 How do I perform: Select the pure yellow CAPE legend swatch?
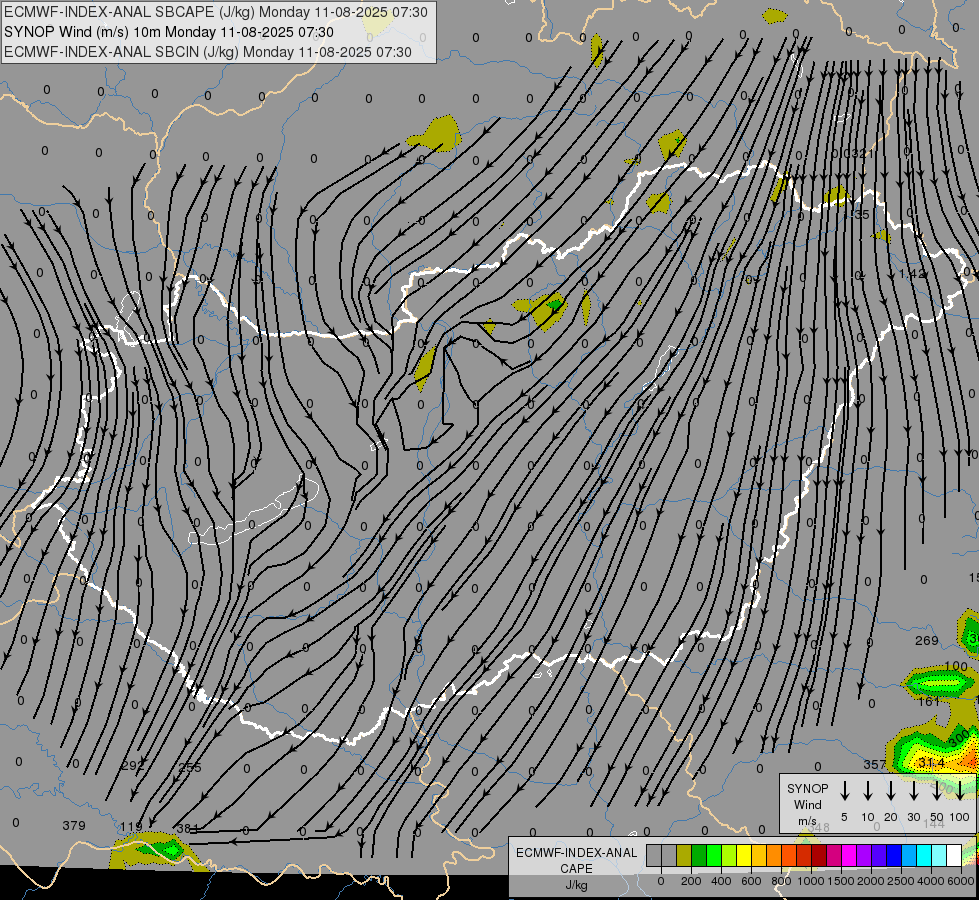[744, 856]
